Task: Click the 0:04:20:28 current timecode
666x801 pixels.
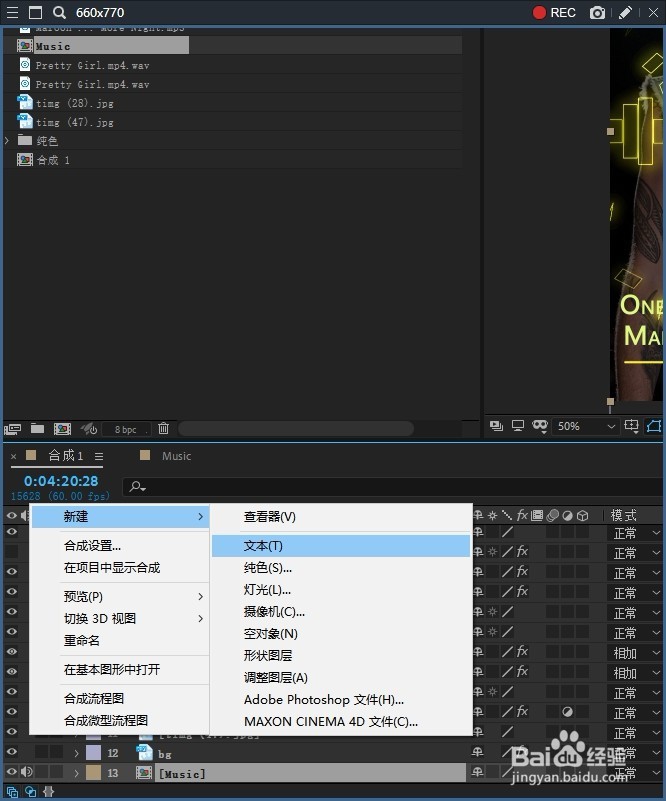Action: click(61, 481)
